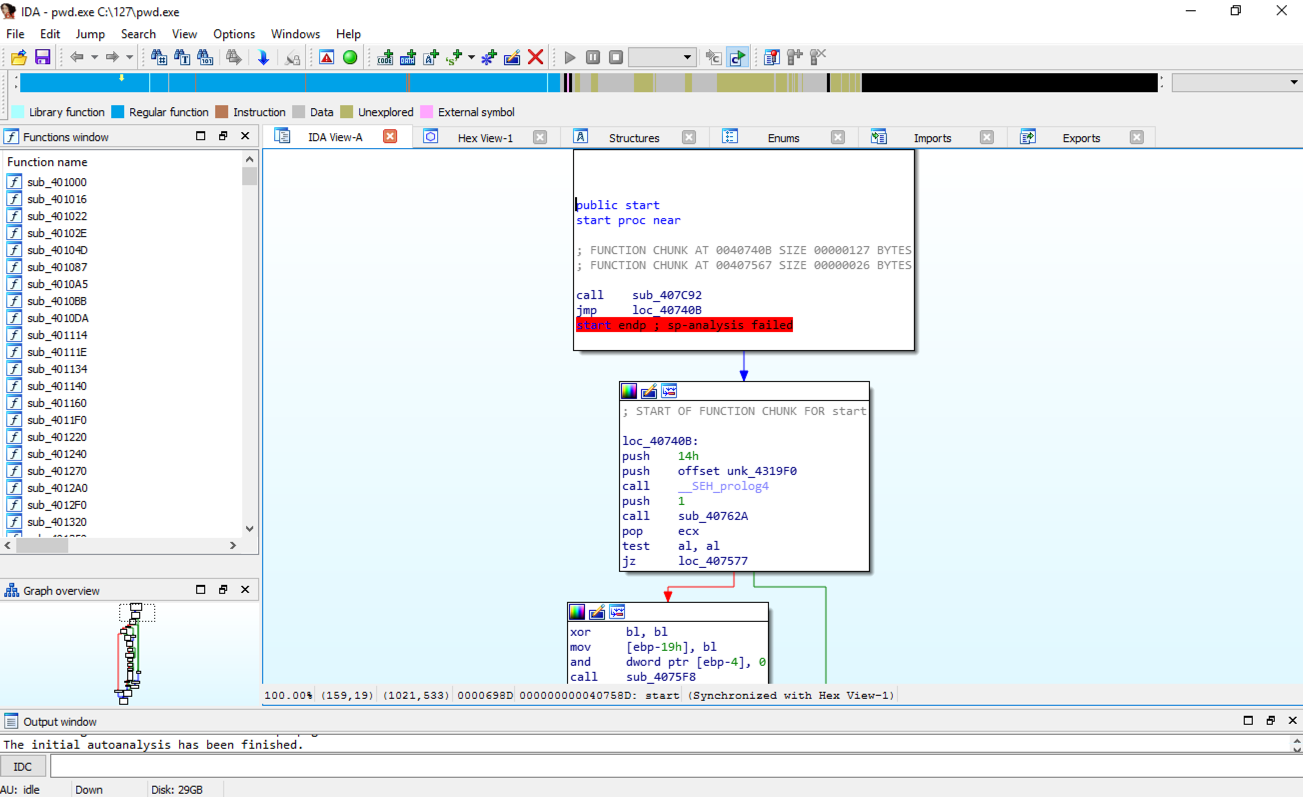This screenshot has width=1303, height=797.
Task: Click the IDC command language button
Action: coord(22,767)
